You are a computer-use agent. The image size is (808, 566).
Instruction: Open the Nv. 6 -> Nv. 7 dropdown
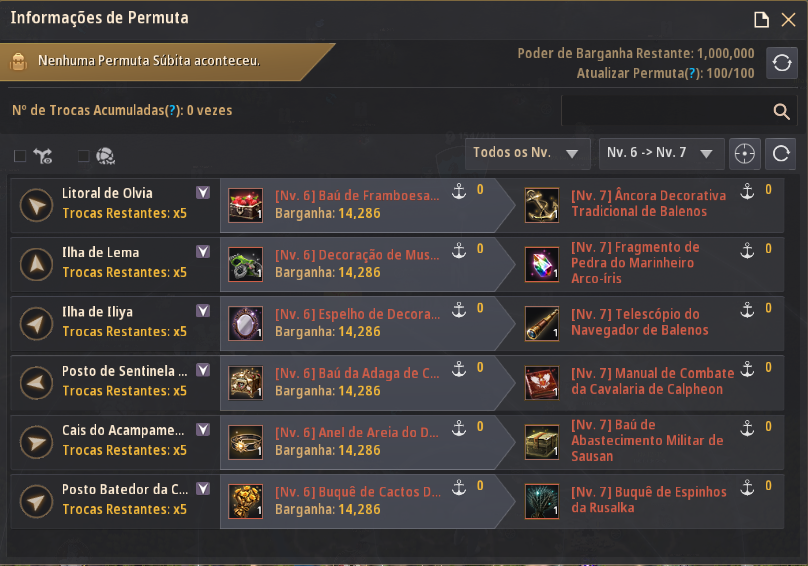click(x=661, y=153)
